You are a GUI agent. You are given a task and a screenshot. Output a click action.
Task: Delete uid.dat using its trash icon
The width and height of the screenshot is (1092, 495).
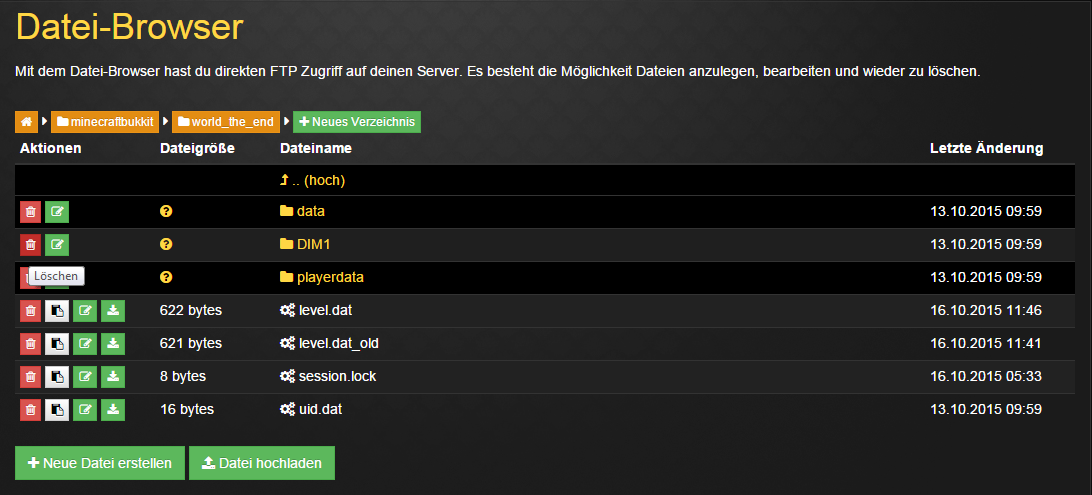coord(30,409)
